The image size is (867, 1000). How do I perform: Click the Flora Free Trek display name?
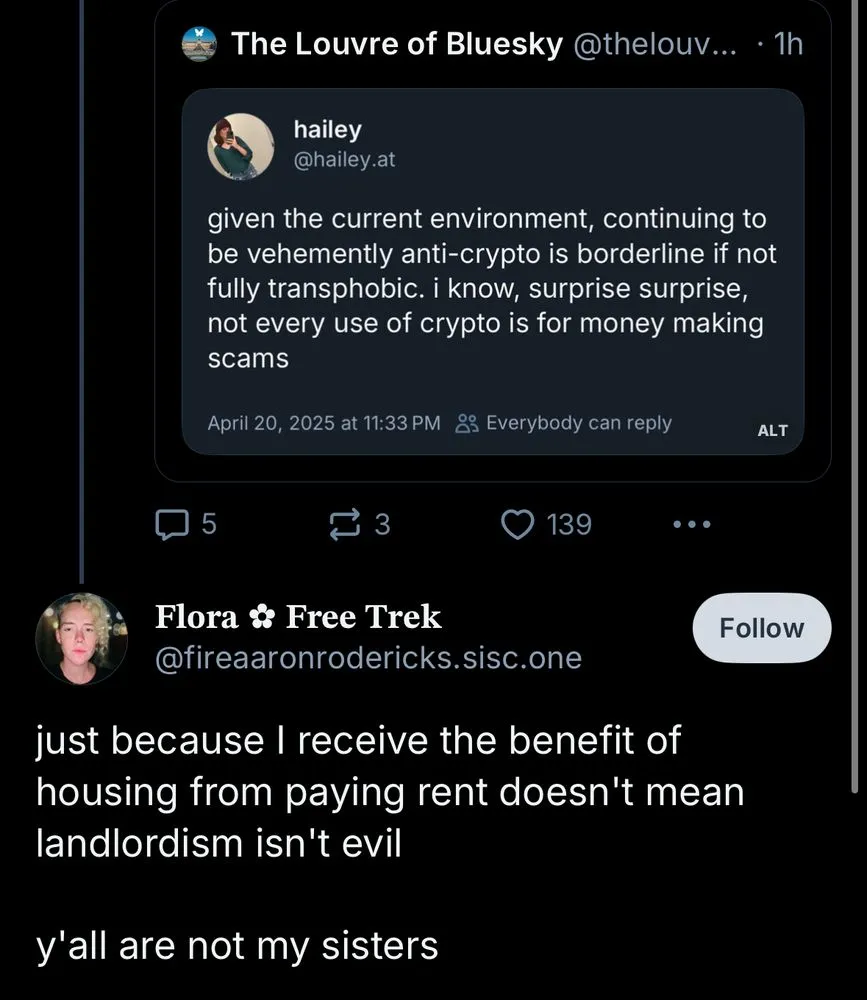click(x=298, y=617)
